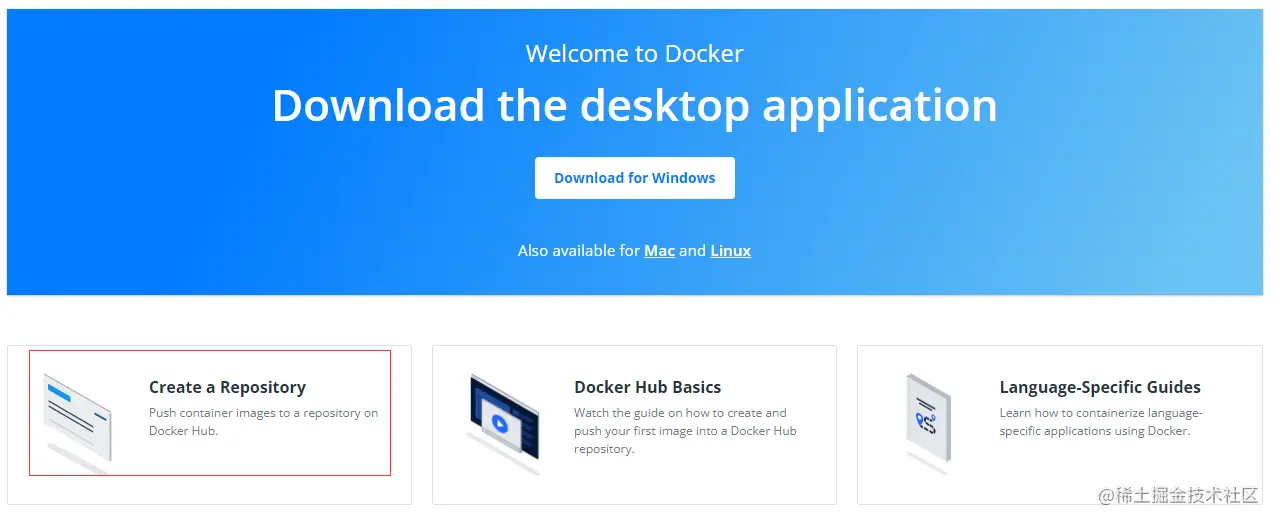Viewport: 1275px width, 522px height.
Task: Open the Docker Hub Basics heading
Action: tap(647, 387)
